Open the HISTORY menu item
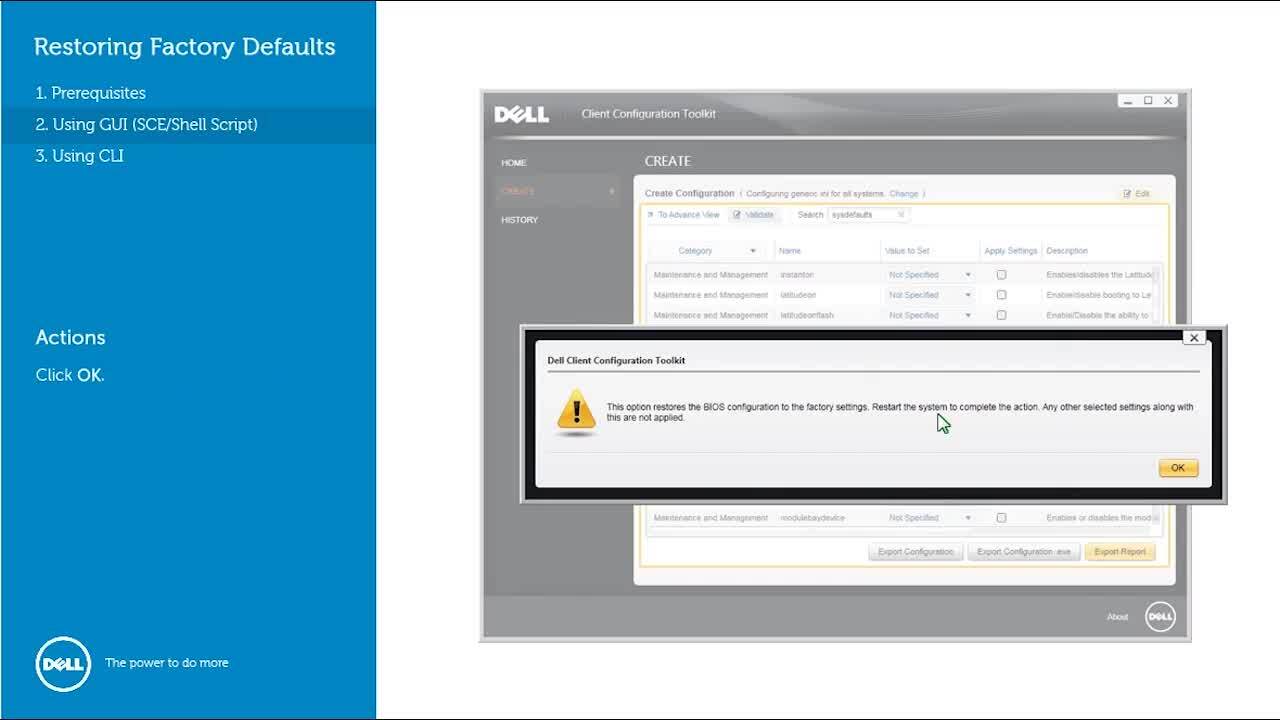 tap(519, 220)
